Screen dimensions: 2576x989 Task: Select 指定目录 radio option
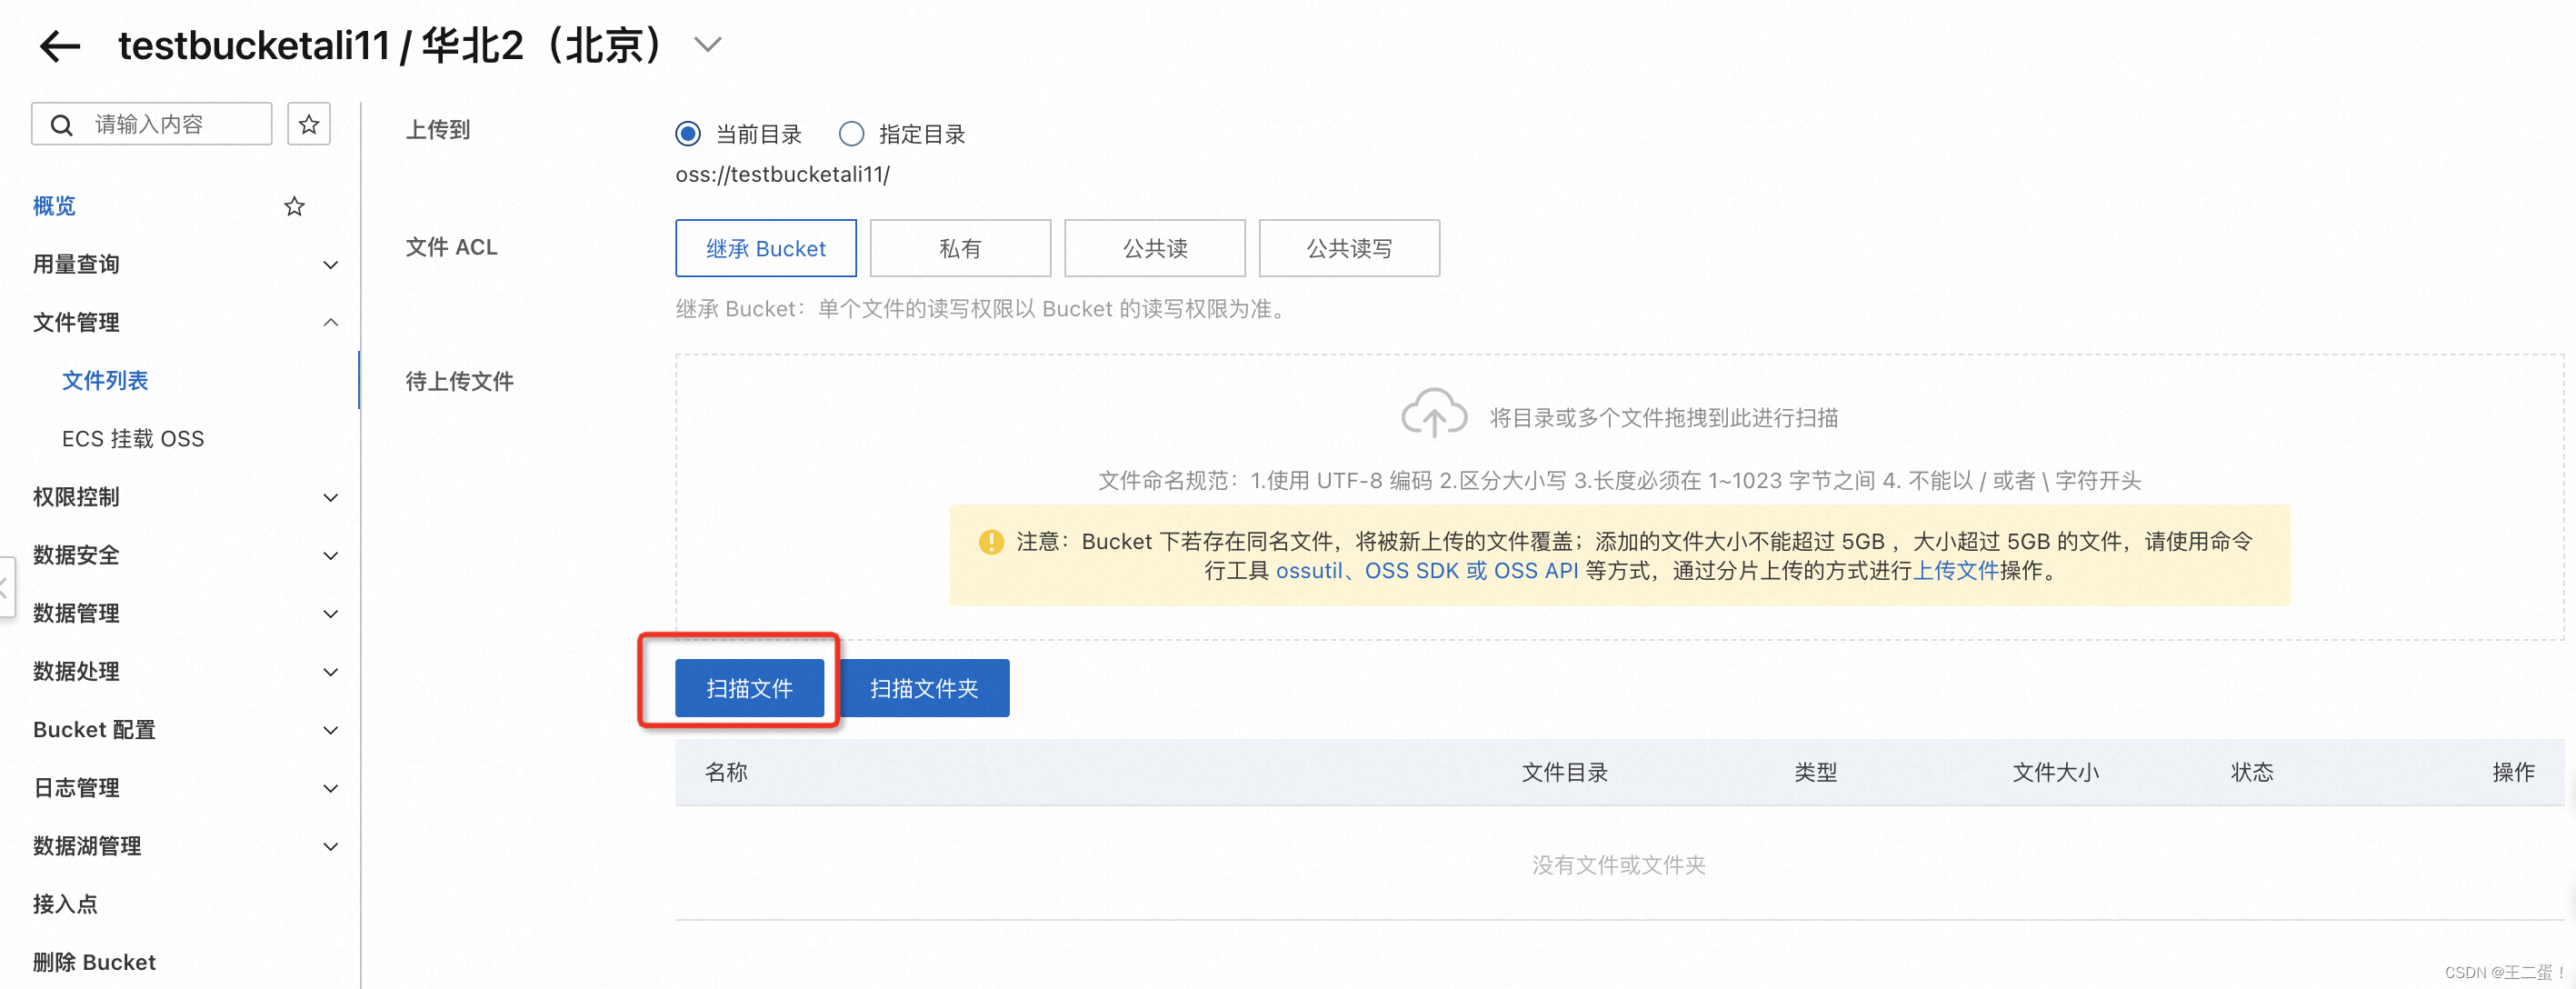click(x=851, y=134)
